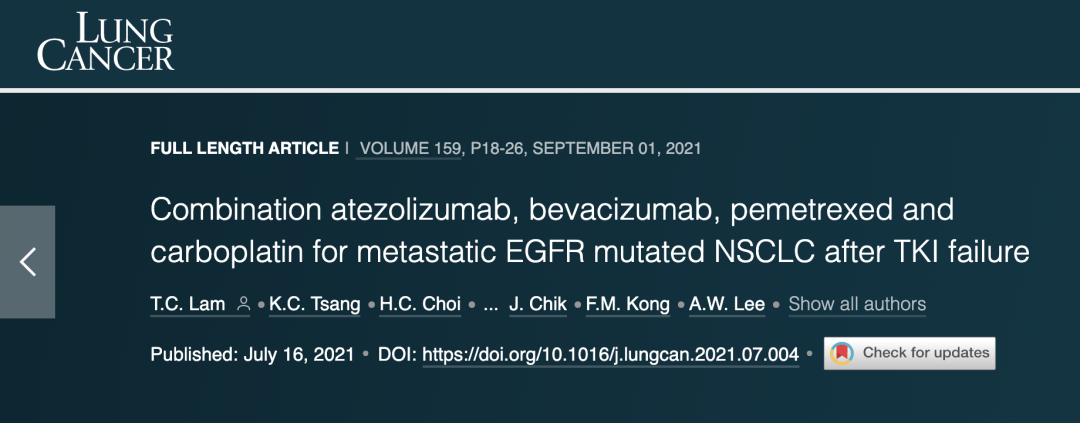Open author J. Chik details
Viewport: 1080px width, 423px height.
coord(538,304)
